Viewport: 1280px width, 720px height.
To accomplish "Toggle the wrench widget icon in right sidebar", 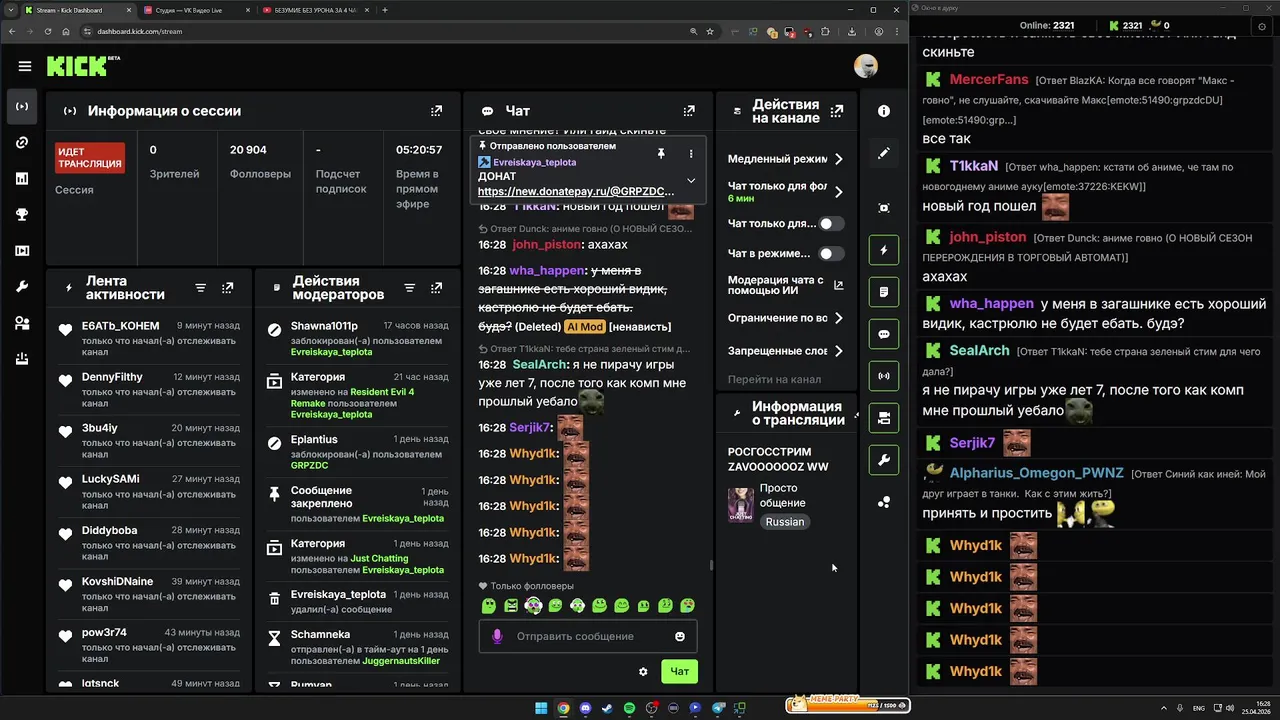I will pyautogui.click(x=884, y=460).
